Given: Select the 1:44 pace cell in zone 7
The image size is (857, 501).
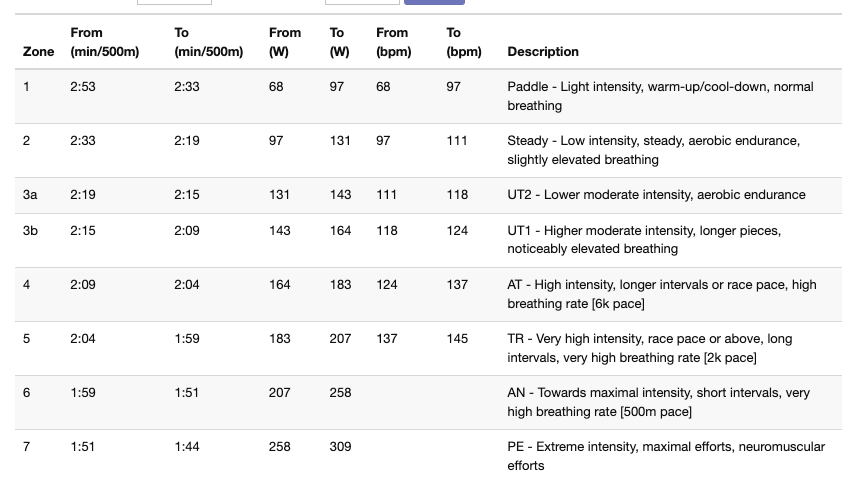Looking at the screenshot, I should pos(186,446).
